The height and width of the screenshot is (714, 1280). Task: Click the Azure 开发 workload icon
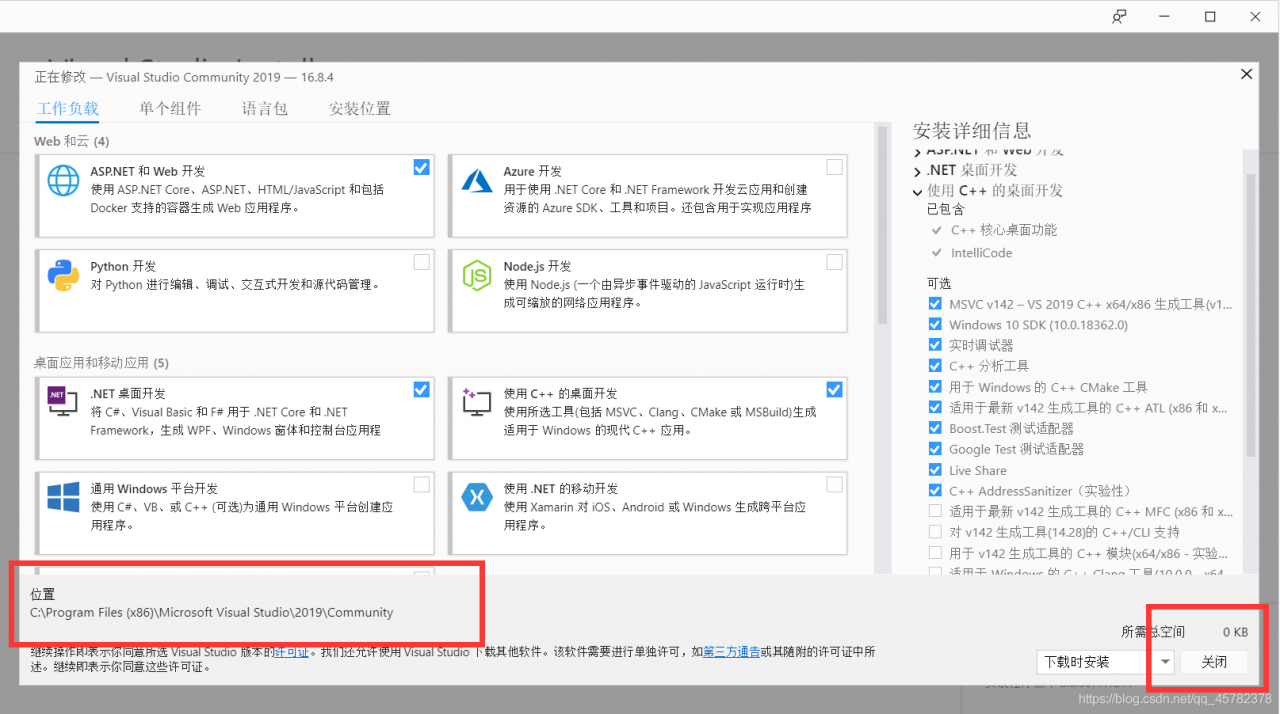(x=476, y=180)
